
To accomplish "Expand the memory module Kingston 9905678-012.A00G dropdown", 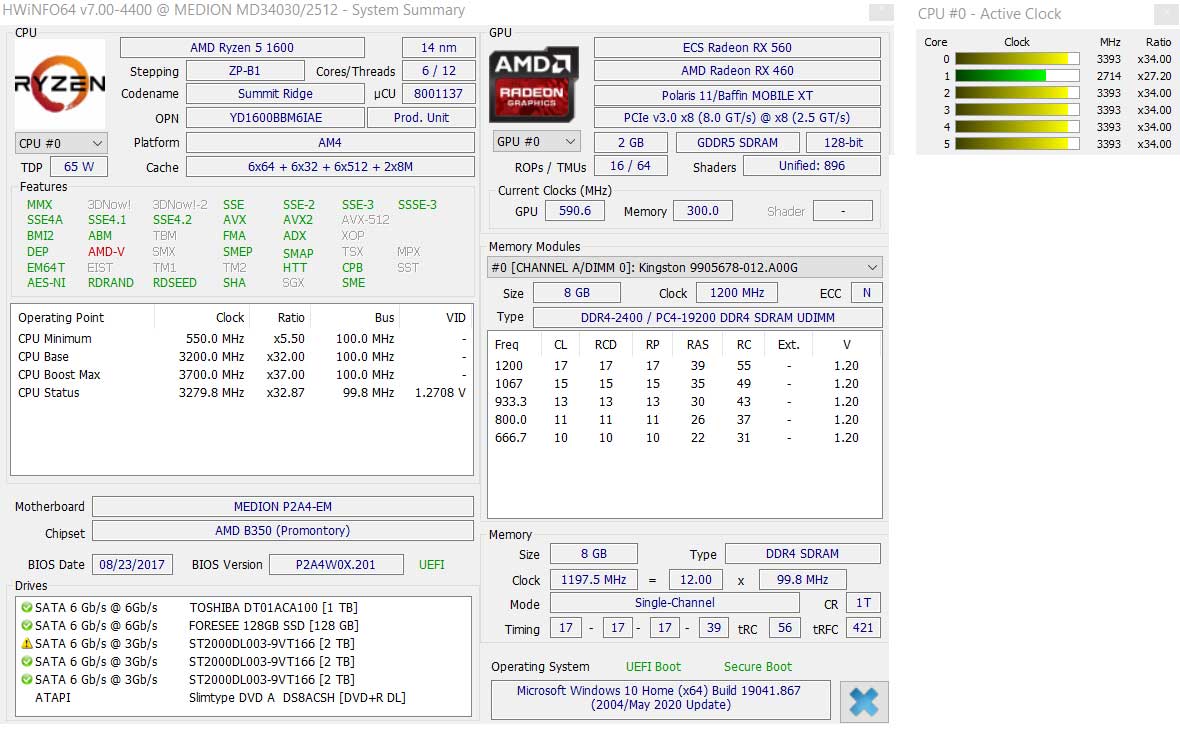I will tap(685, 267).
